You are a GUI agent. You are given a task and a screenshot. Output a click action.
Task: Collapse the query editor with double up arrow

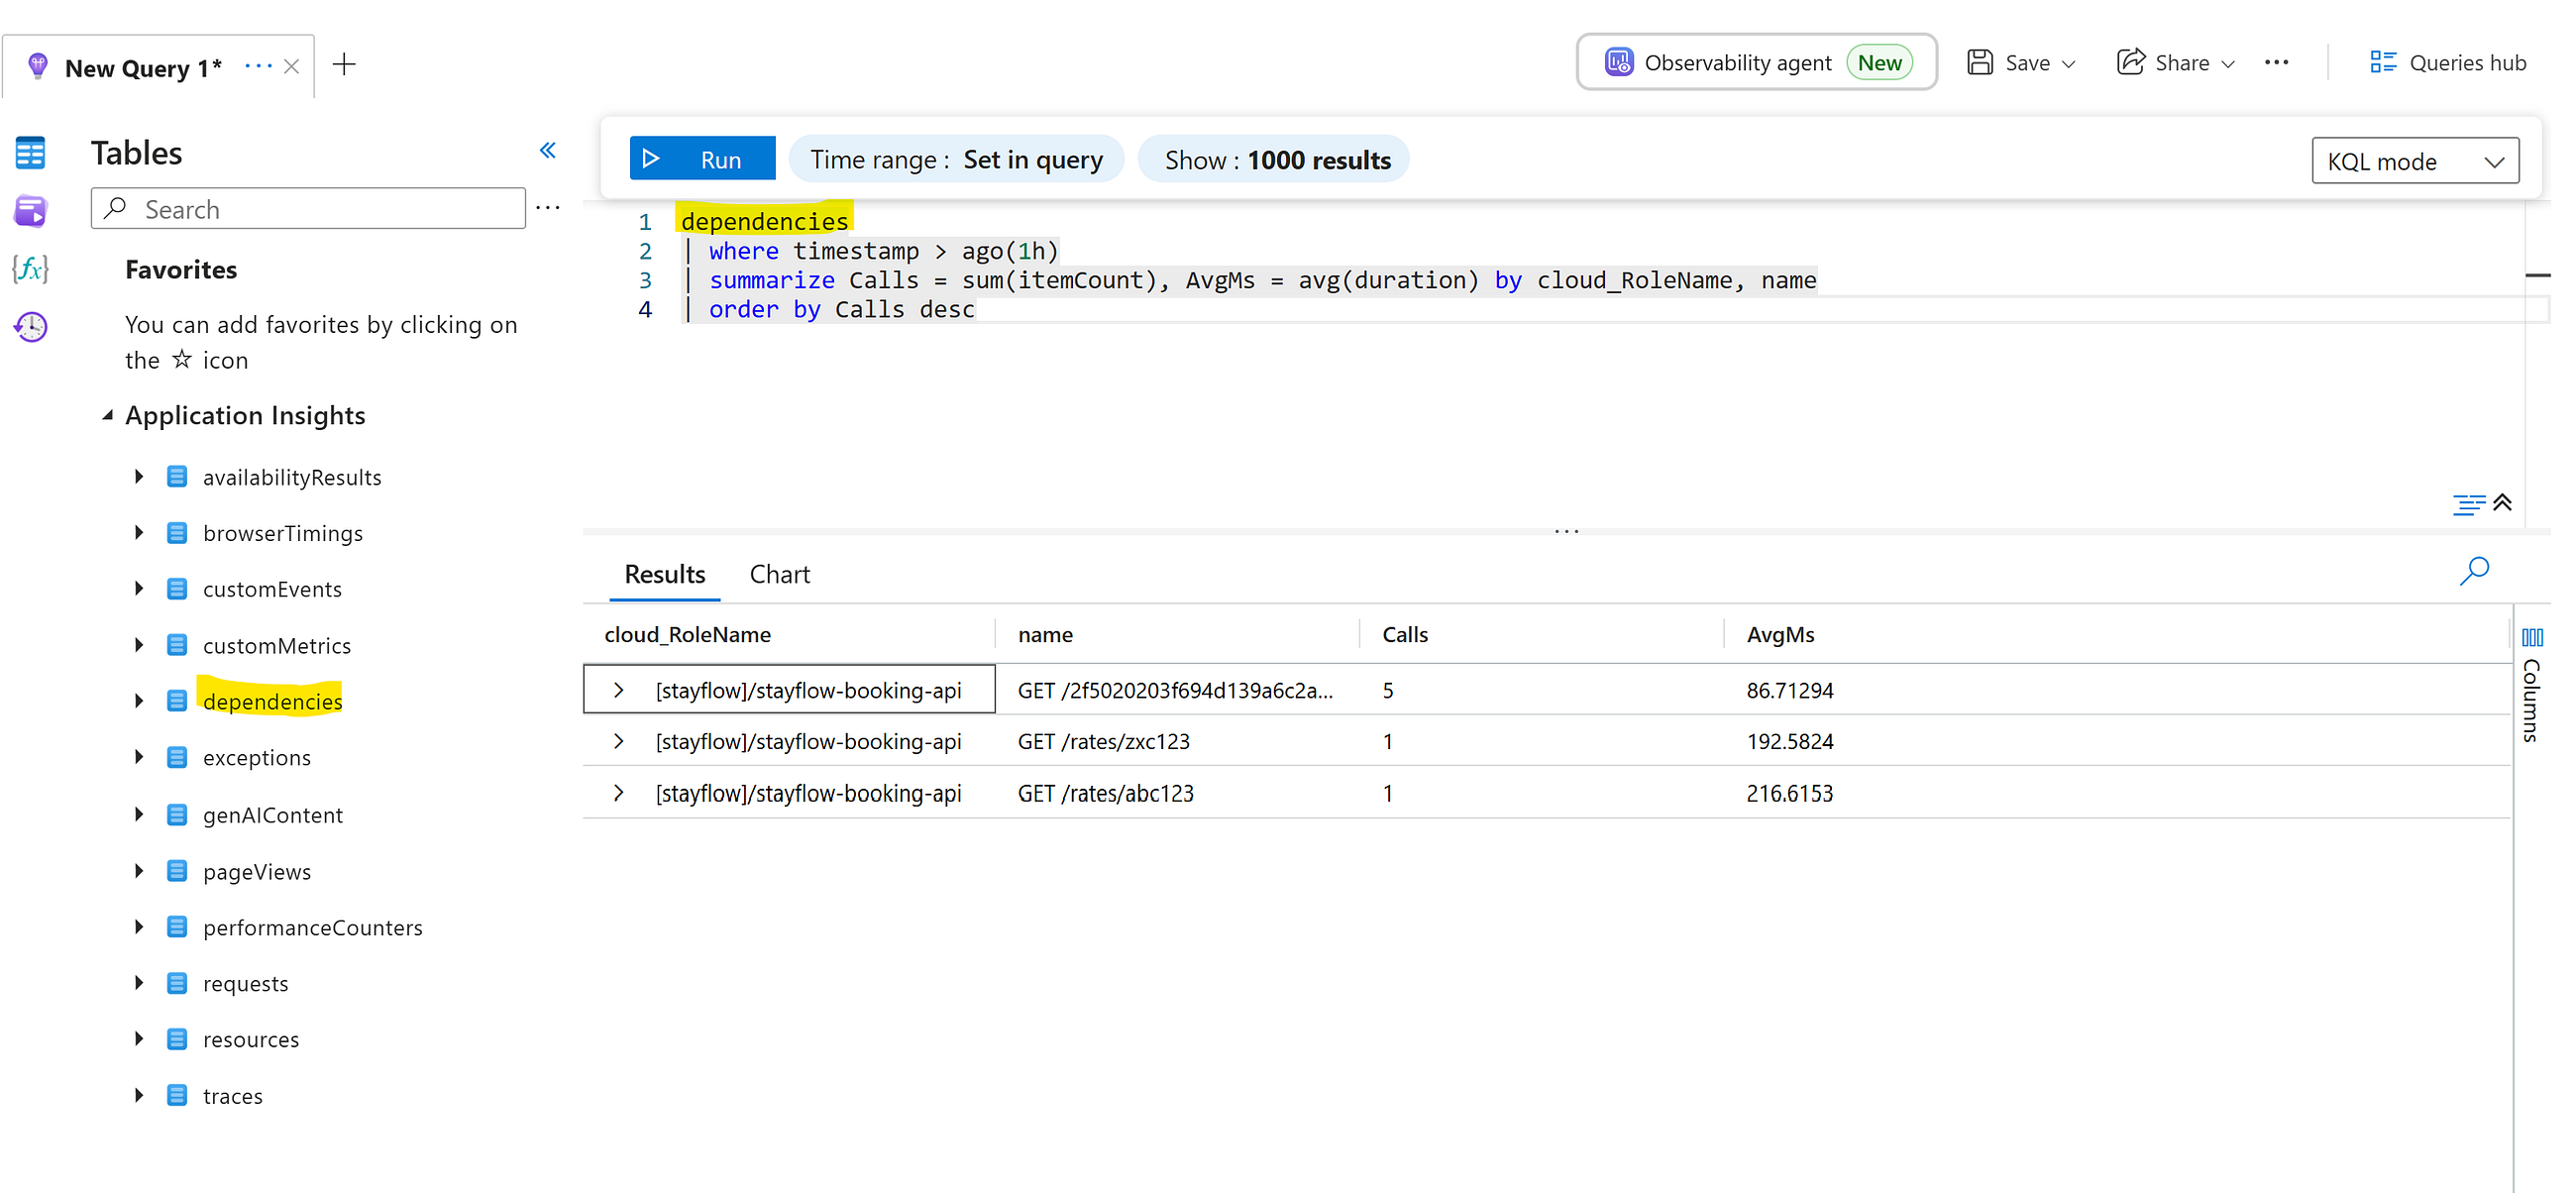pos(2502,503)
